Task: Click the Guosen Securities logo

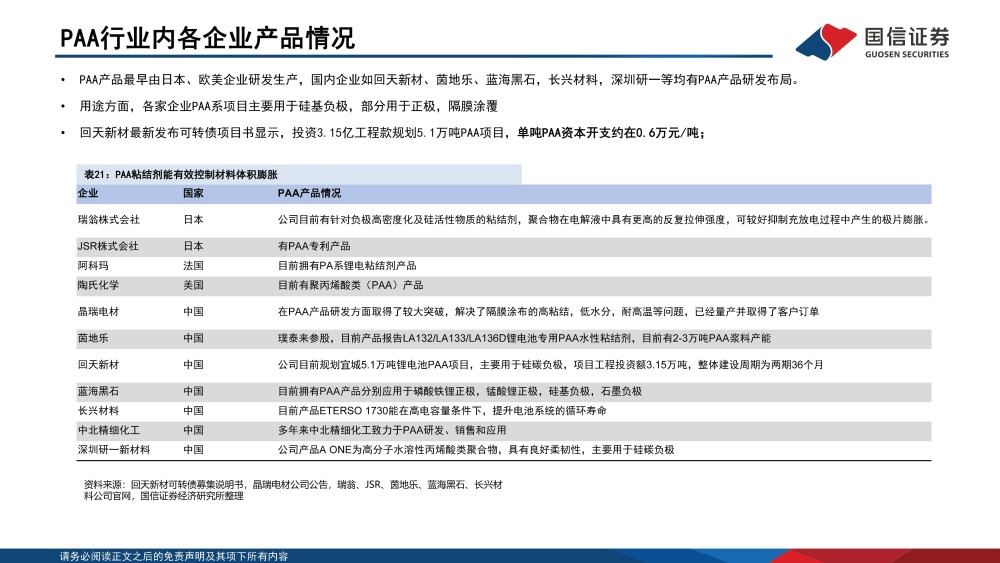Action: tap(872, 41)
